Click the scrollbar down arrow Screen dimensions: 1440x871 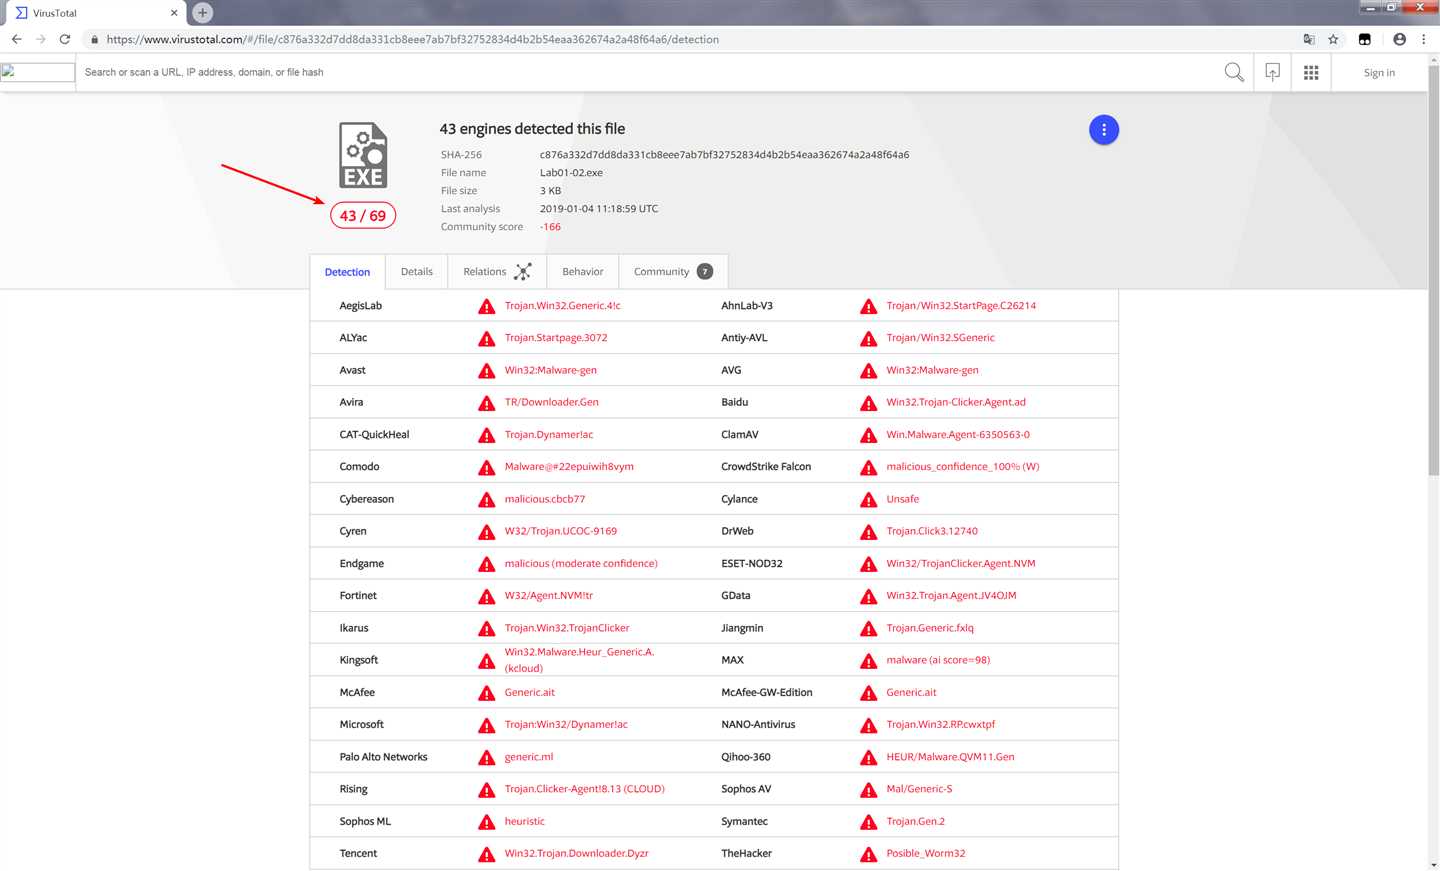pos(1434,864)
